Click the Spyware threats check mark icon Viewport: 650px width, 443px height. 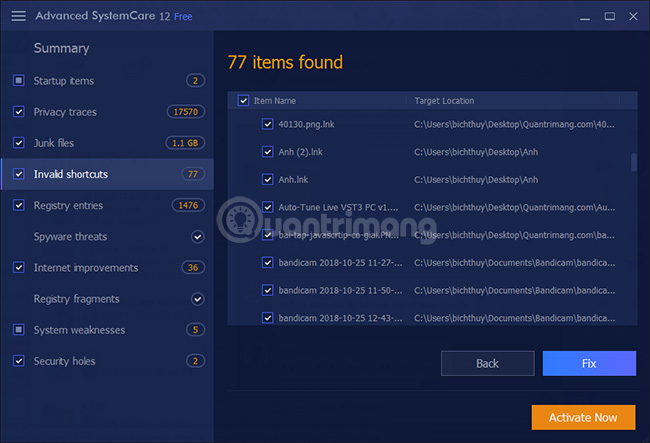coord(198,237)
